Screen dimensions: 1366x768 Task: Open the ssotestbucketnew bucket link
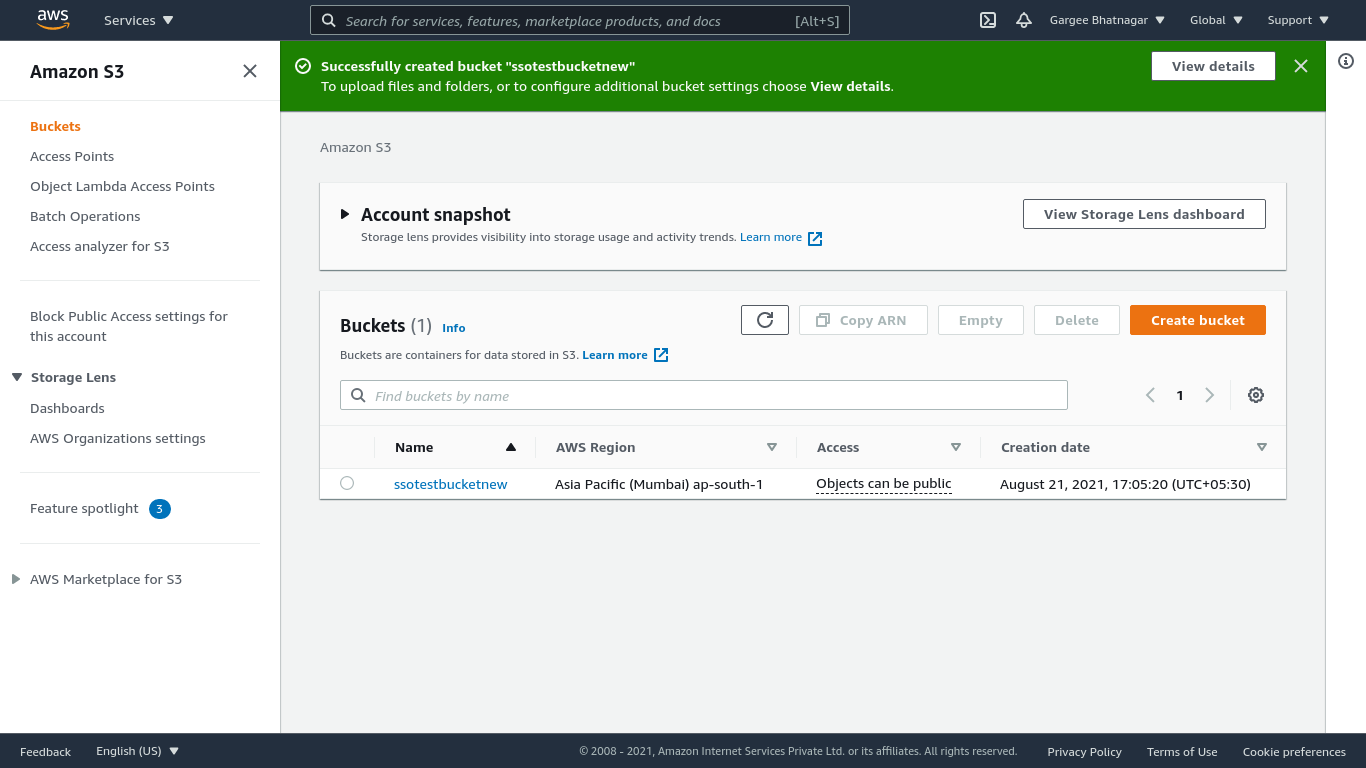click(x=450, y=484)
